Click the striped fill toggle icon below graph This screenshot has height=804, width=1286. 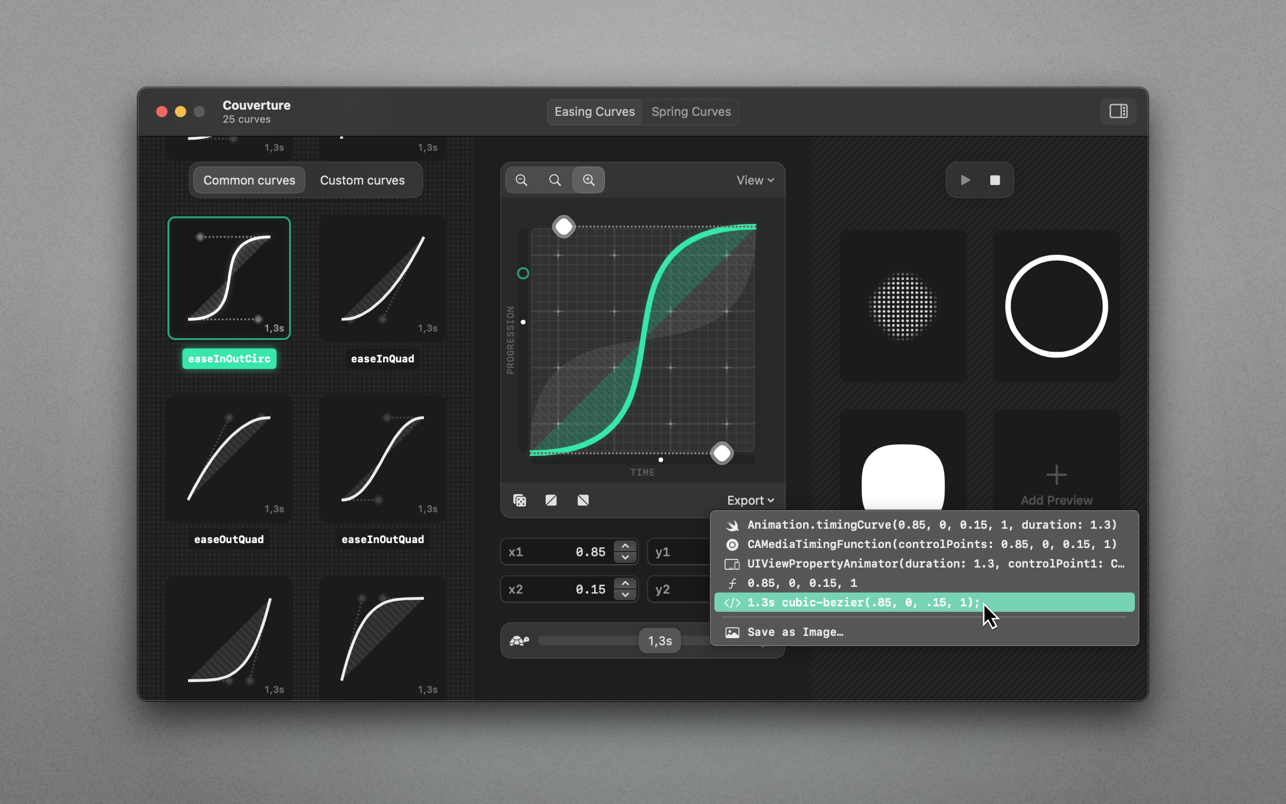point(583,500)
